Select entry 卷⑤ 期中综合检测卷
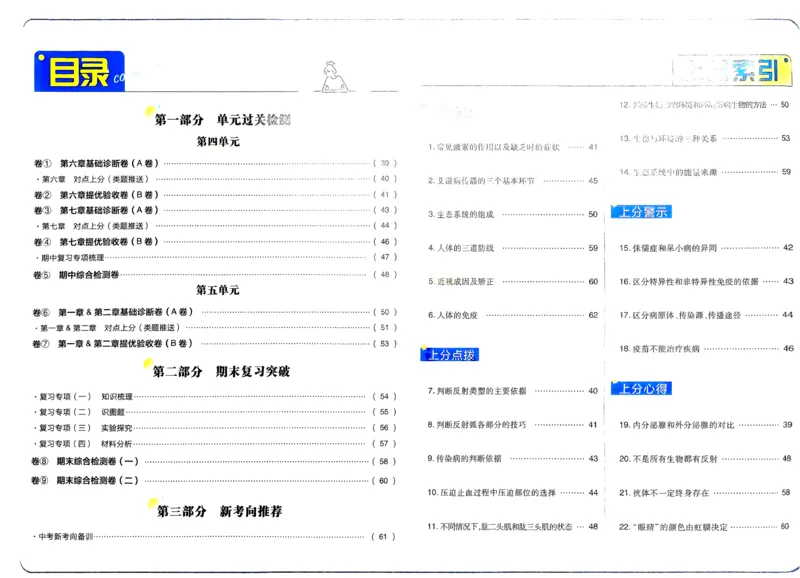This screenshot has height=578, width=800. [x=215, y=275]
